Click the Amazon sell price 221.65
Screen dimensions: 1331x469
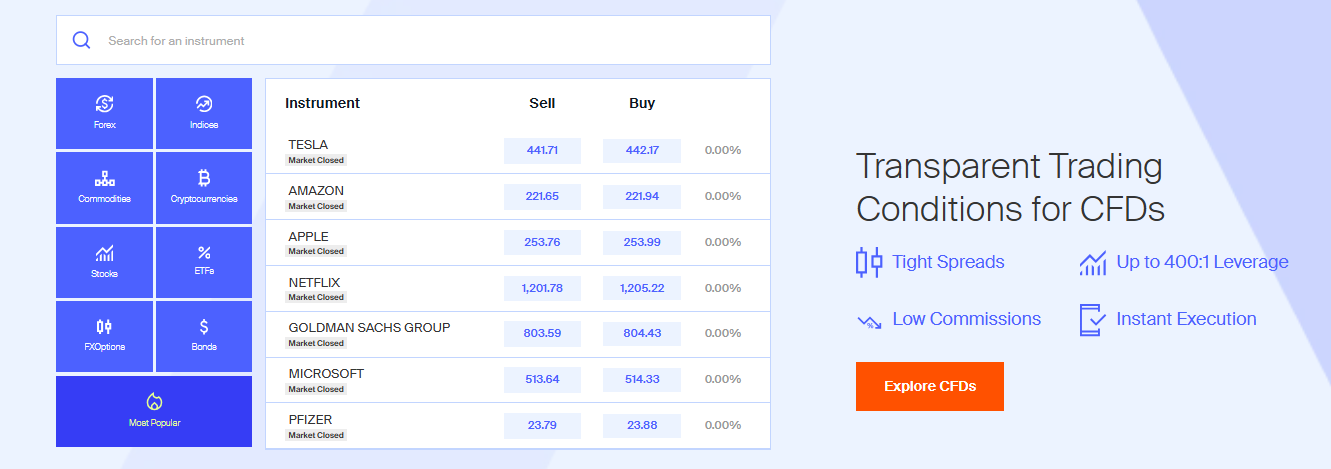pyautogui.click(x=542, y=196)
